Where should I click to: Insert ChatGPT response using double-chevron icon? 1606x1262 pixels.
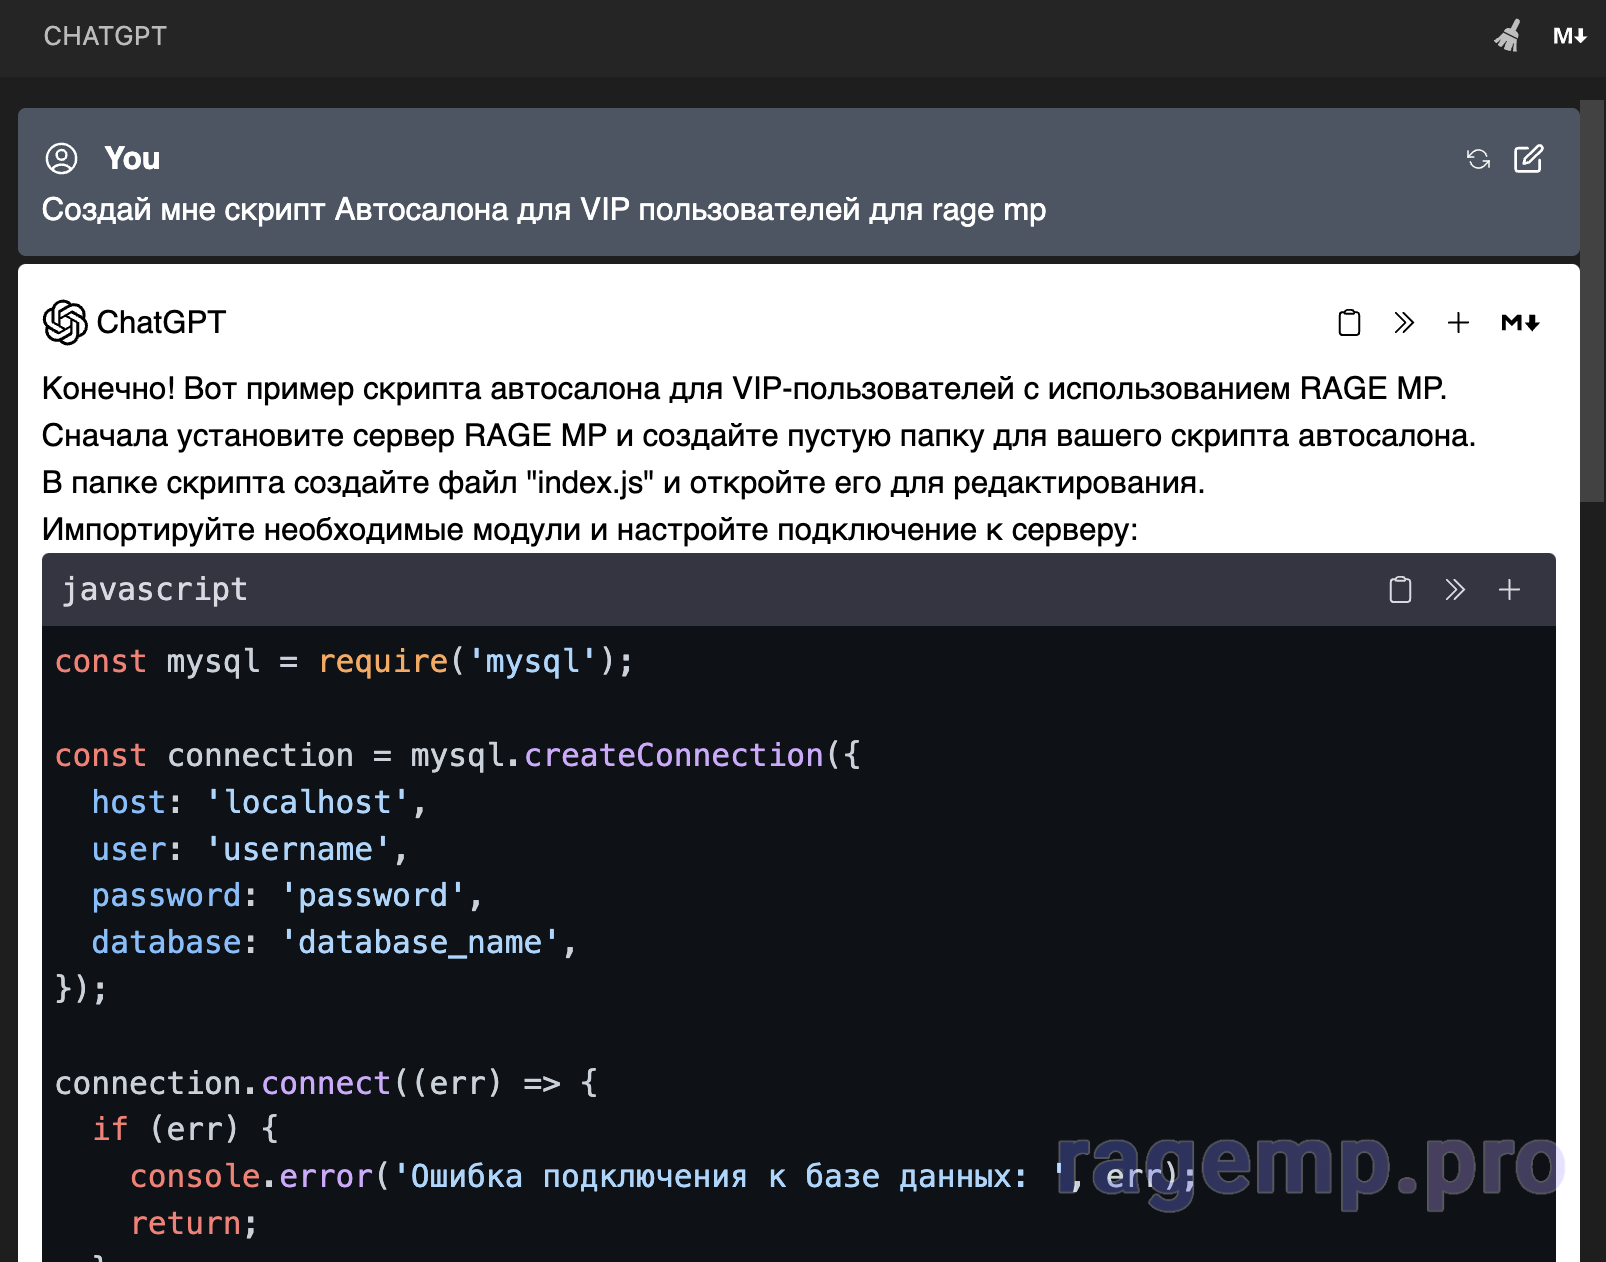tap(1404, 322)
